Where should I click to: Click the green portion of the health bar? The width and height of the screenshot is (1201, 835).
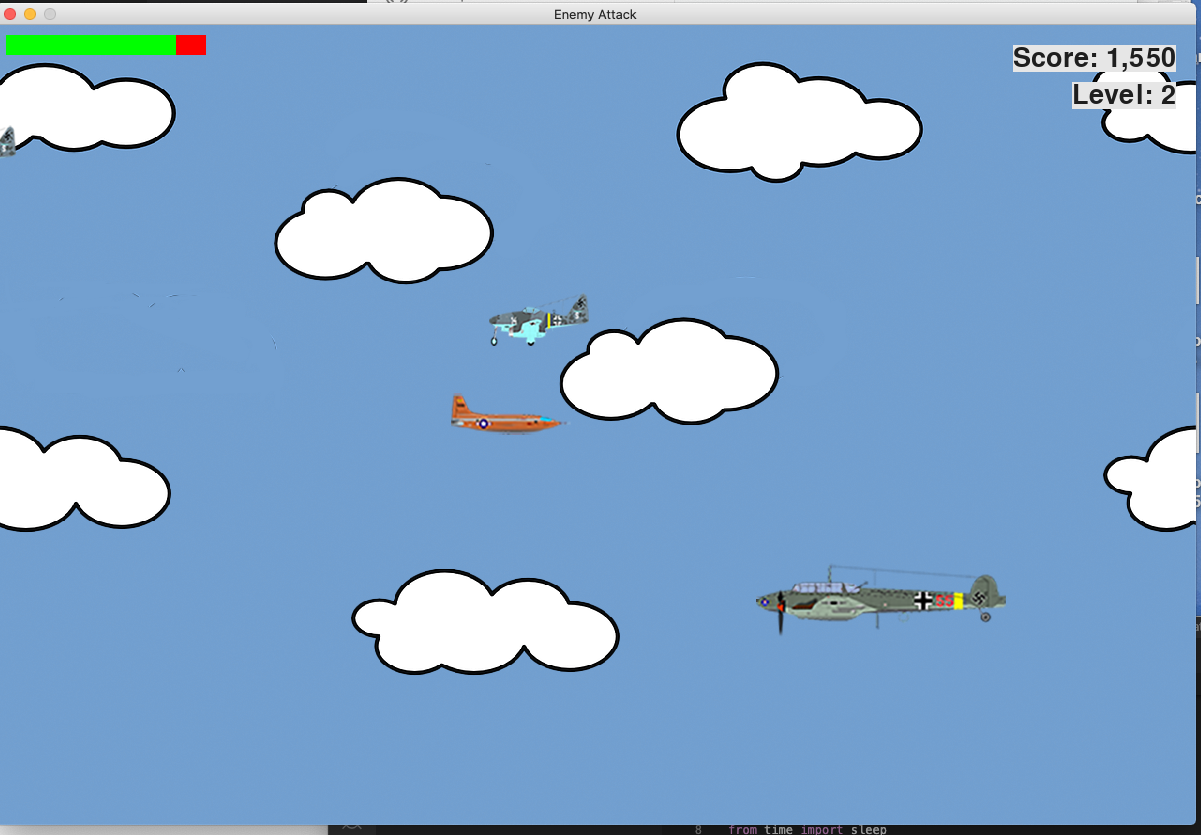point(90,45)
